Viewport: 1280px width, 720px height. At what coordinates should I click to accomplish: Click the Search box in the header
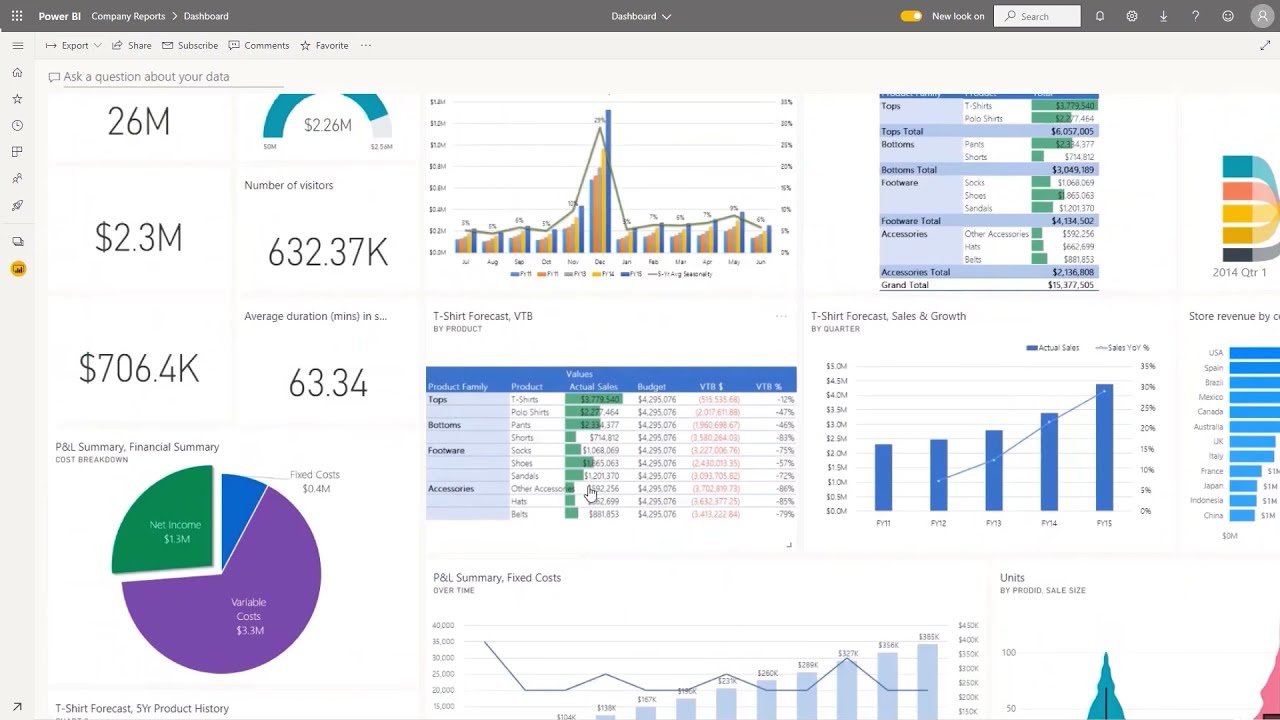pos(1037,16)
